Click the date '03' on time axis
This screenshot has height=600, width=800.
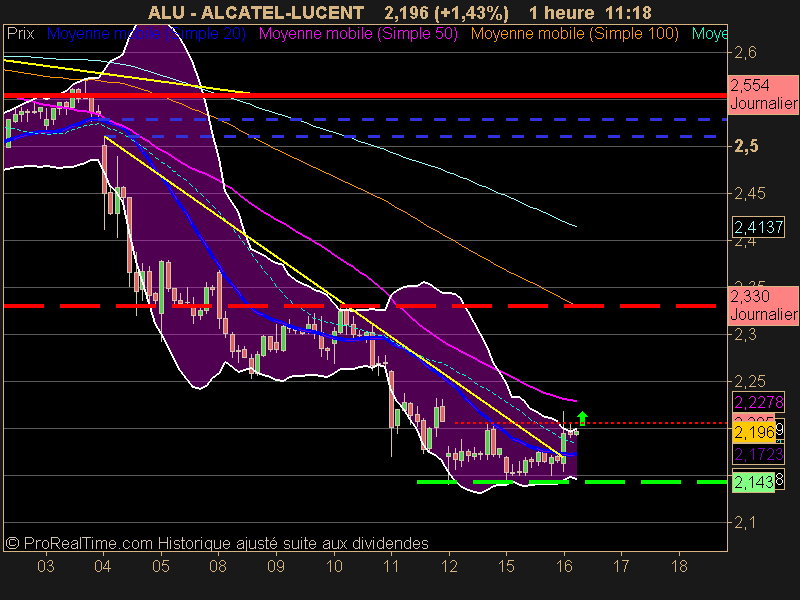[46, 566]
